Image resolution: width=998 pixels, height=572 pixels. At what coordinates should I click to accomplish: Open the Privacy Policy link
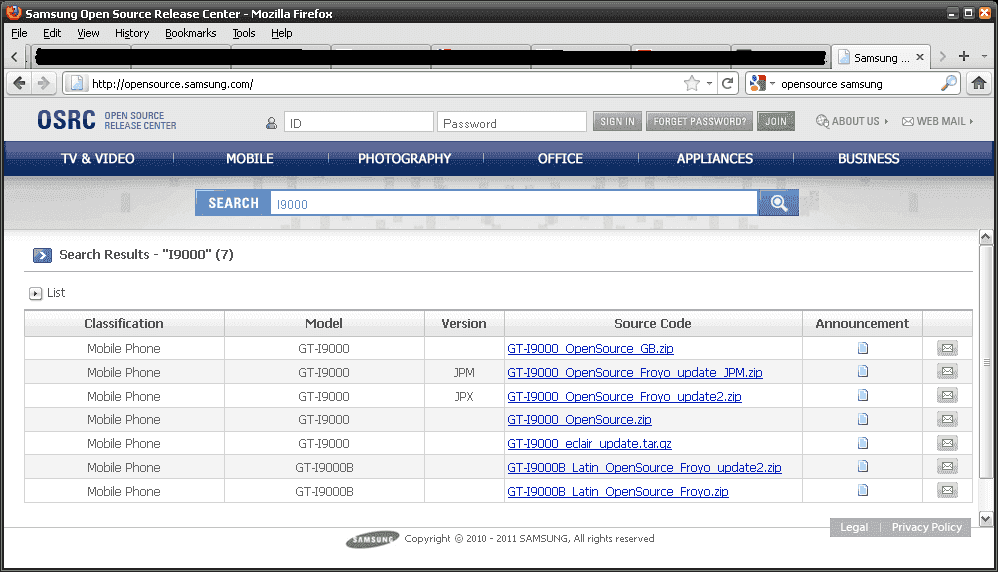[x=926, y=527]
